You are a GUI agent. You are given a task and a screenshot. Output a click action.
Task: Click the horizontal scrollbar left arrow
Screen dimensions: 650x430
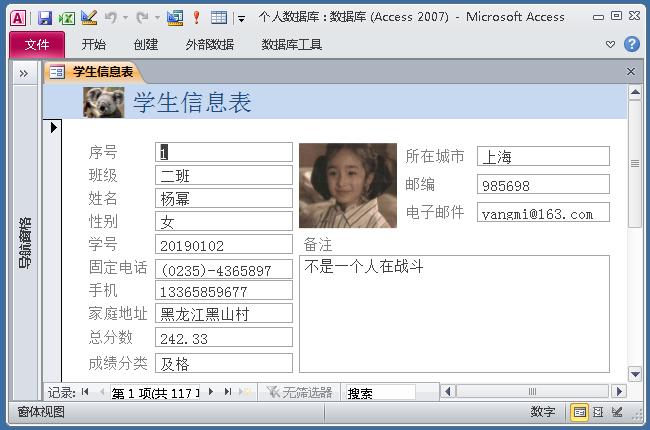click(x=448, y=391)
